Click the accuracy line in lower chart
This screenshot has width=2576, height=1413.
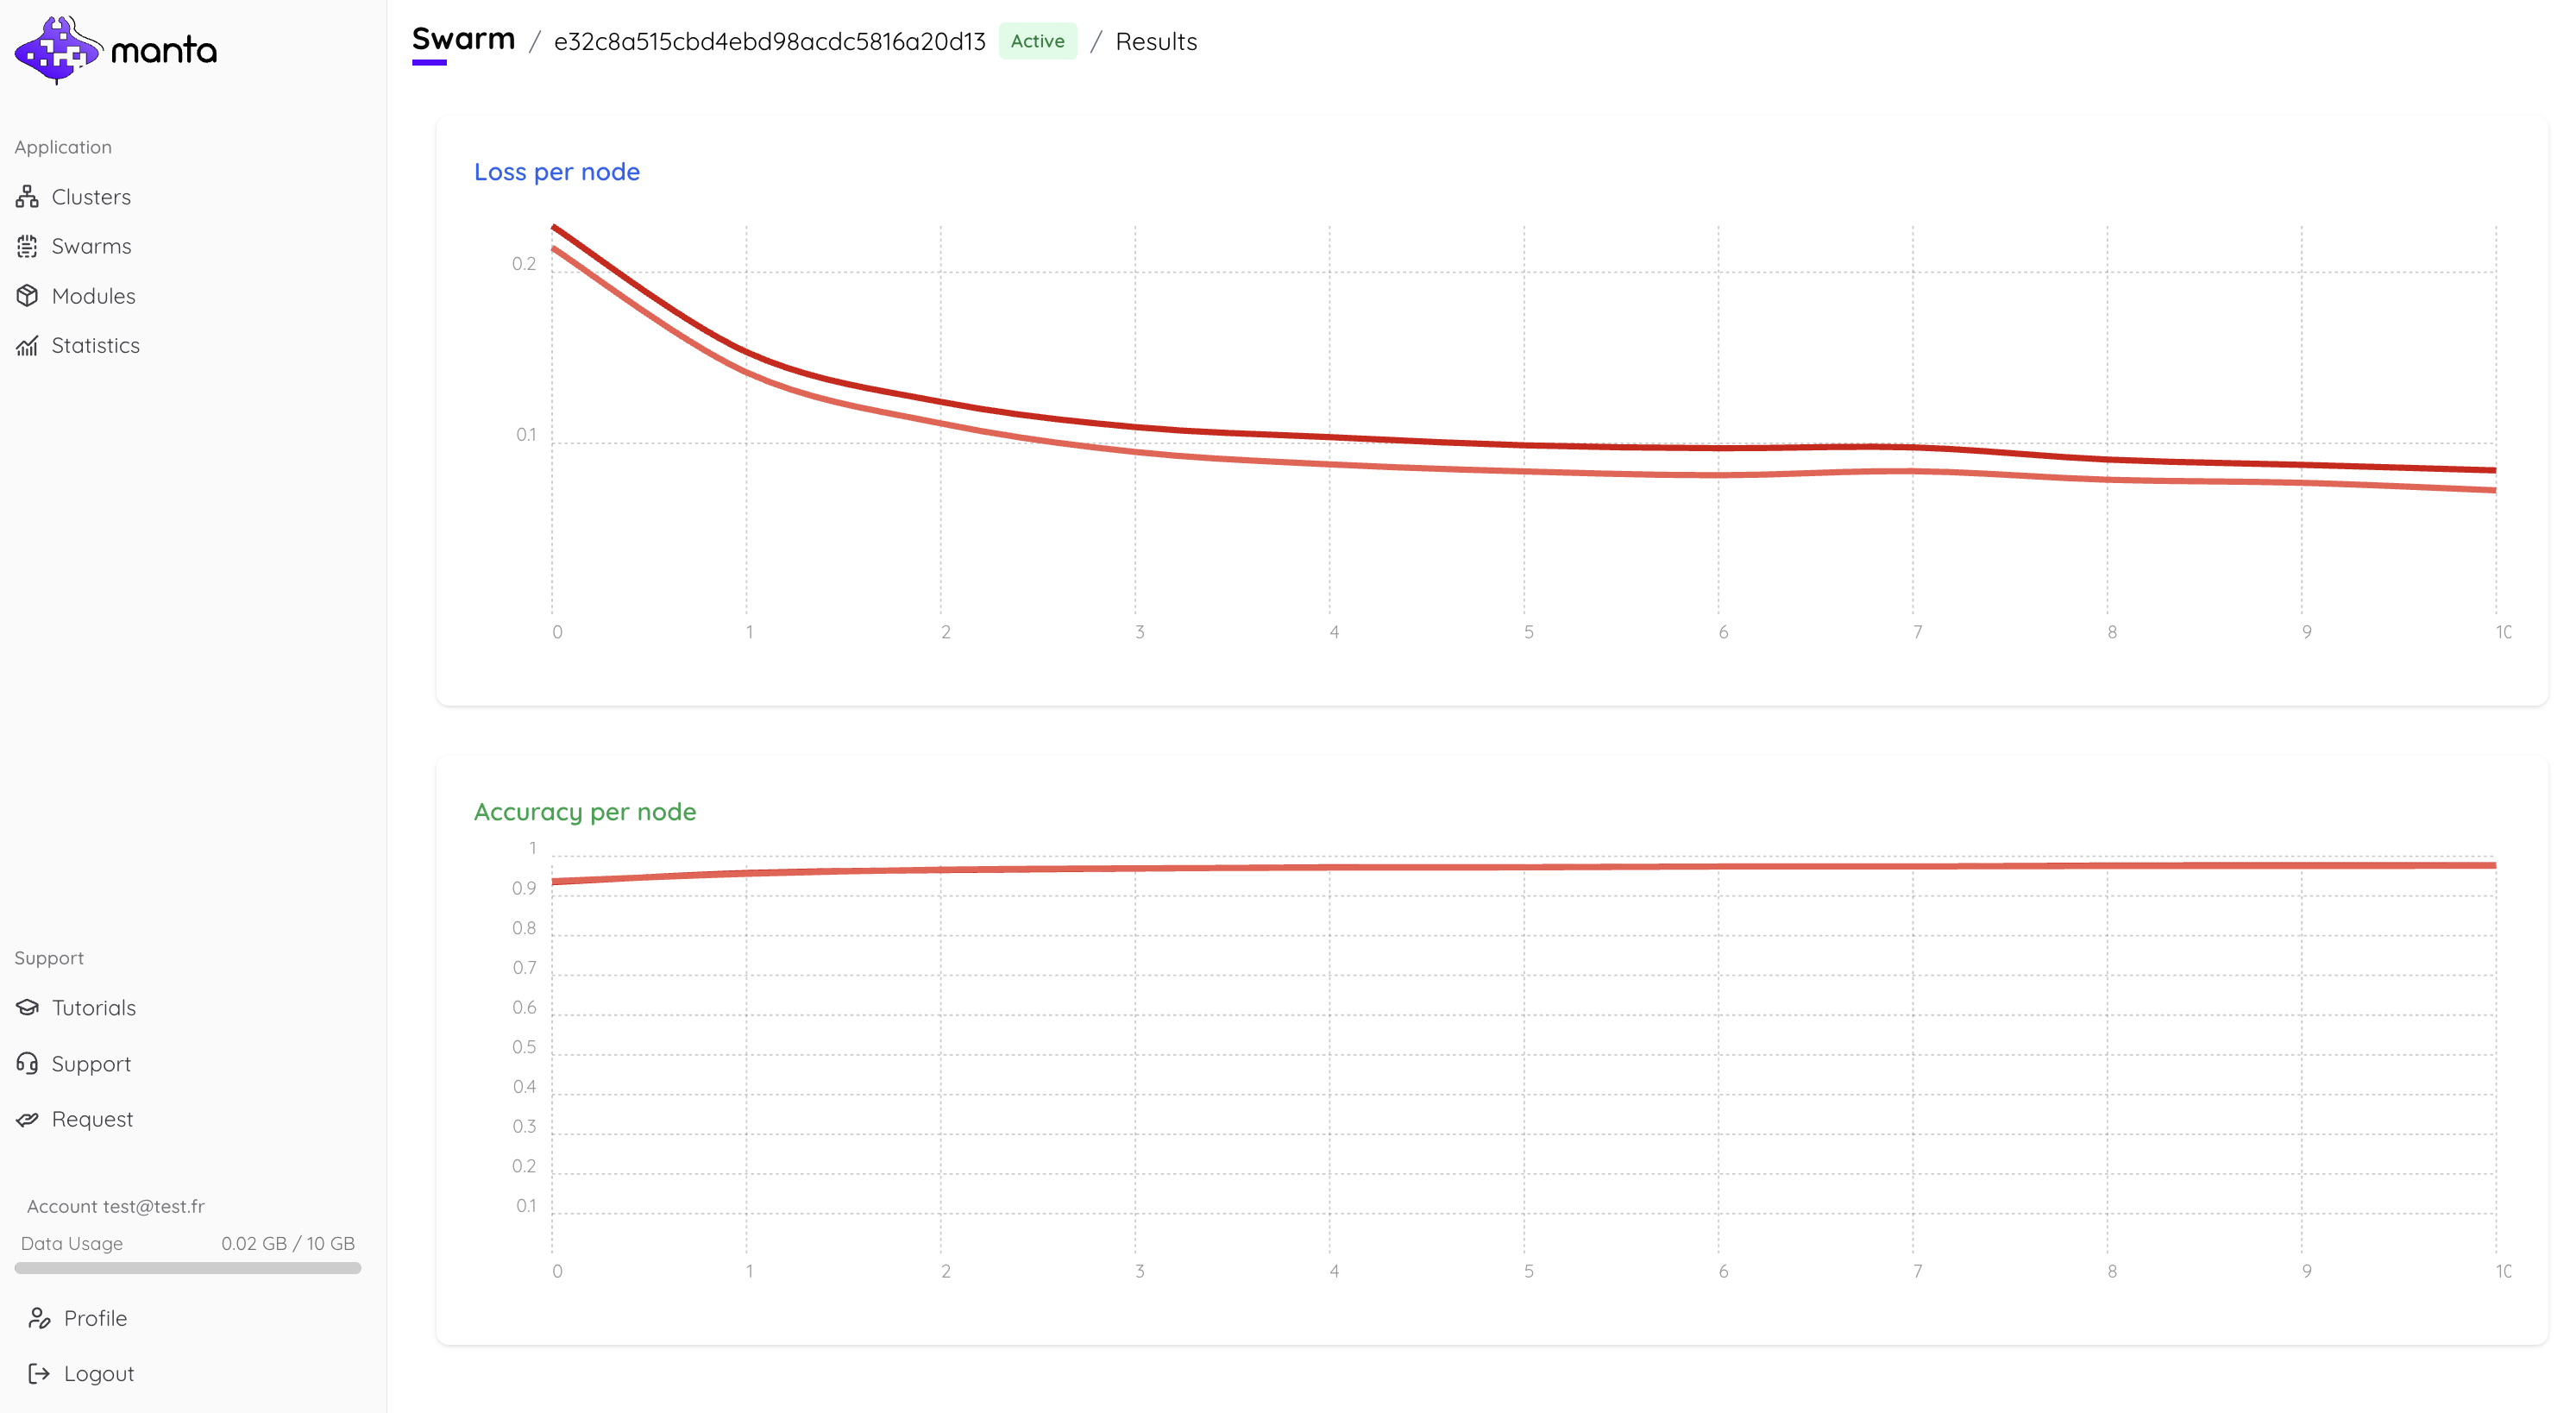(x=1524, y=867)
